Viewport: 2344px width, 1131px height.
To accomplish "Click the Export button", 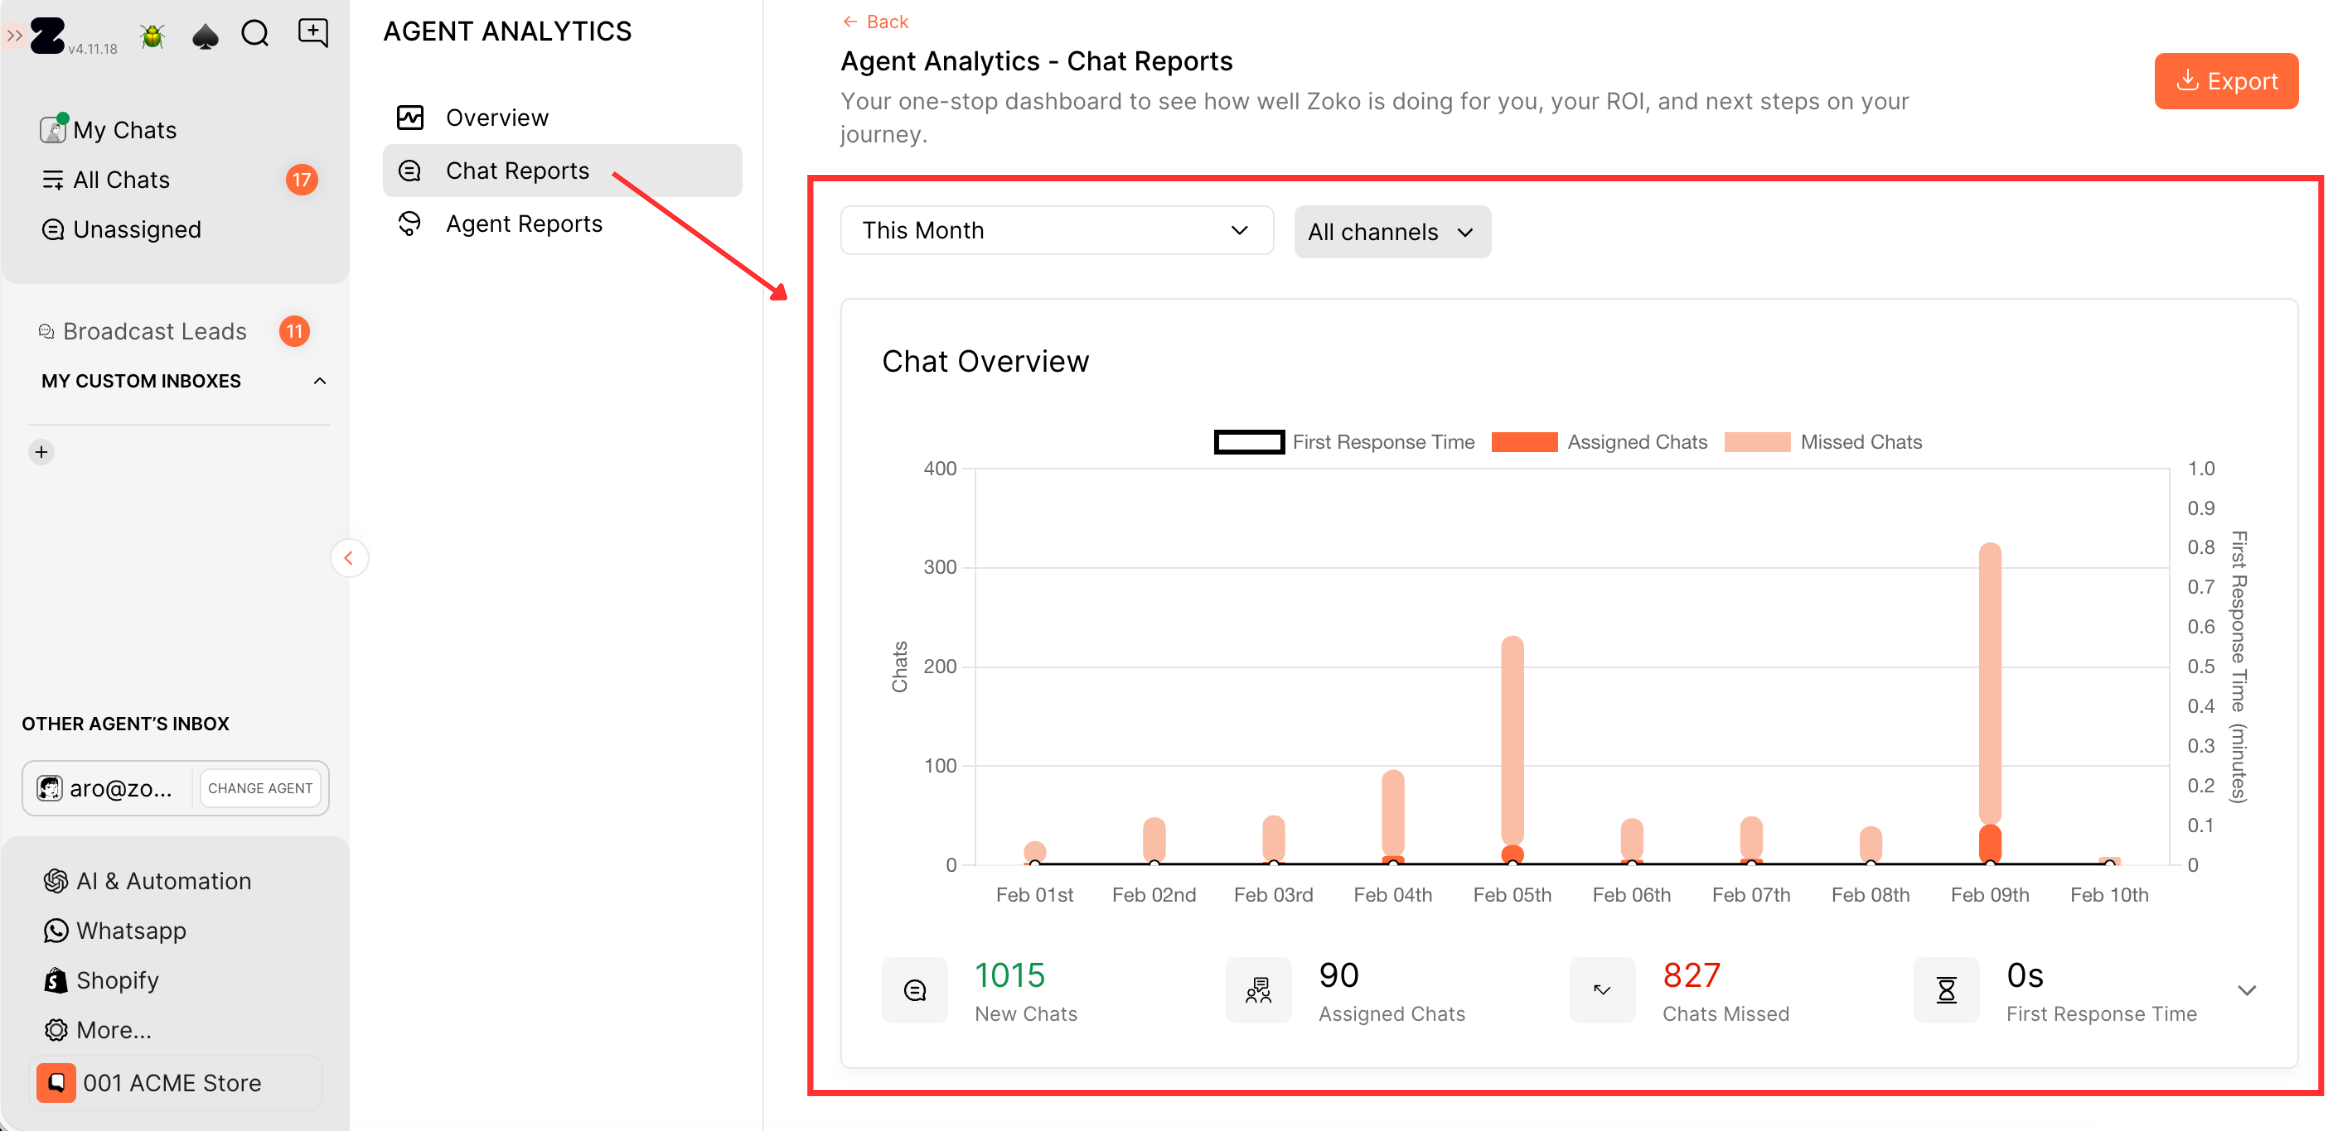I will [2226, 81].
